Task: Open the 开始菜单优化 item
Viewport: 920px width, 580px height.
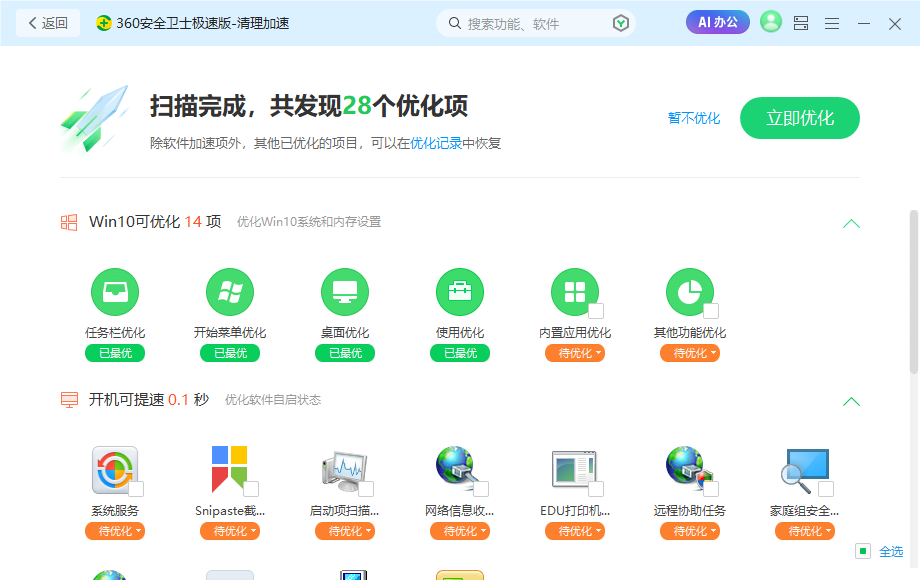Action: click(230, 290)
